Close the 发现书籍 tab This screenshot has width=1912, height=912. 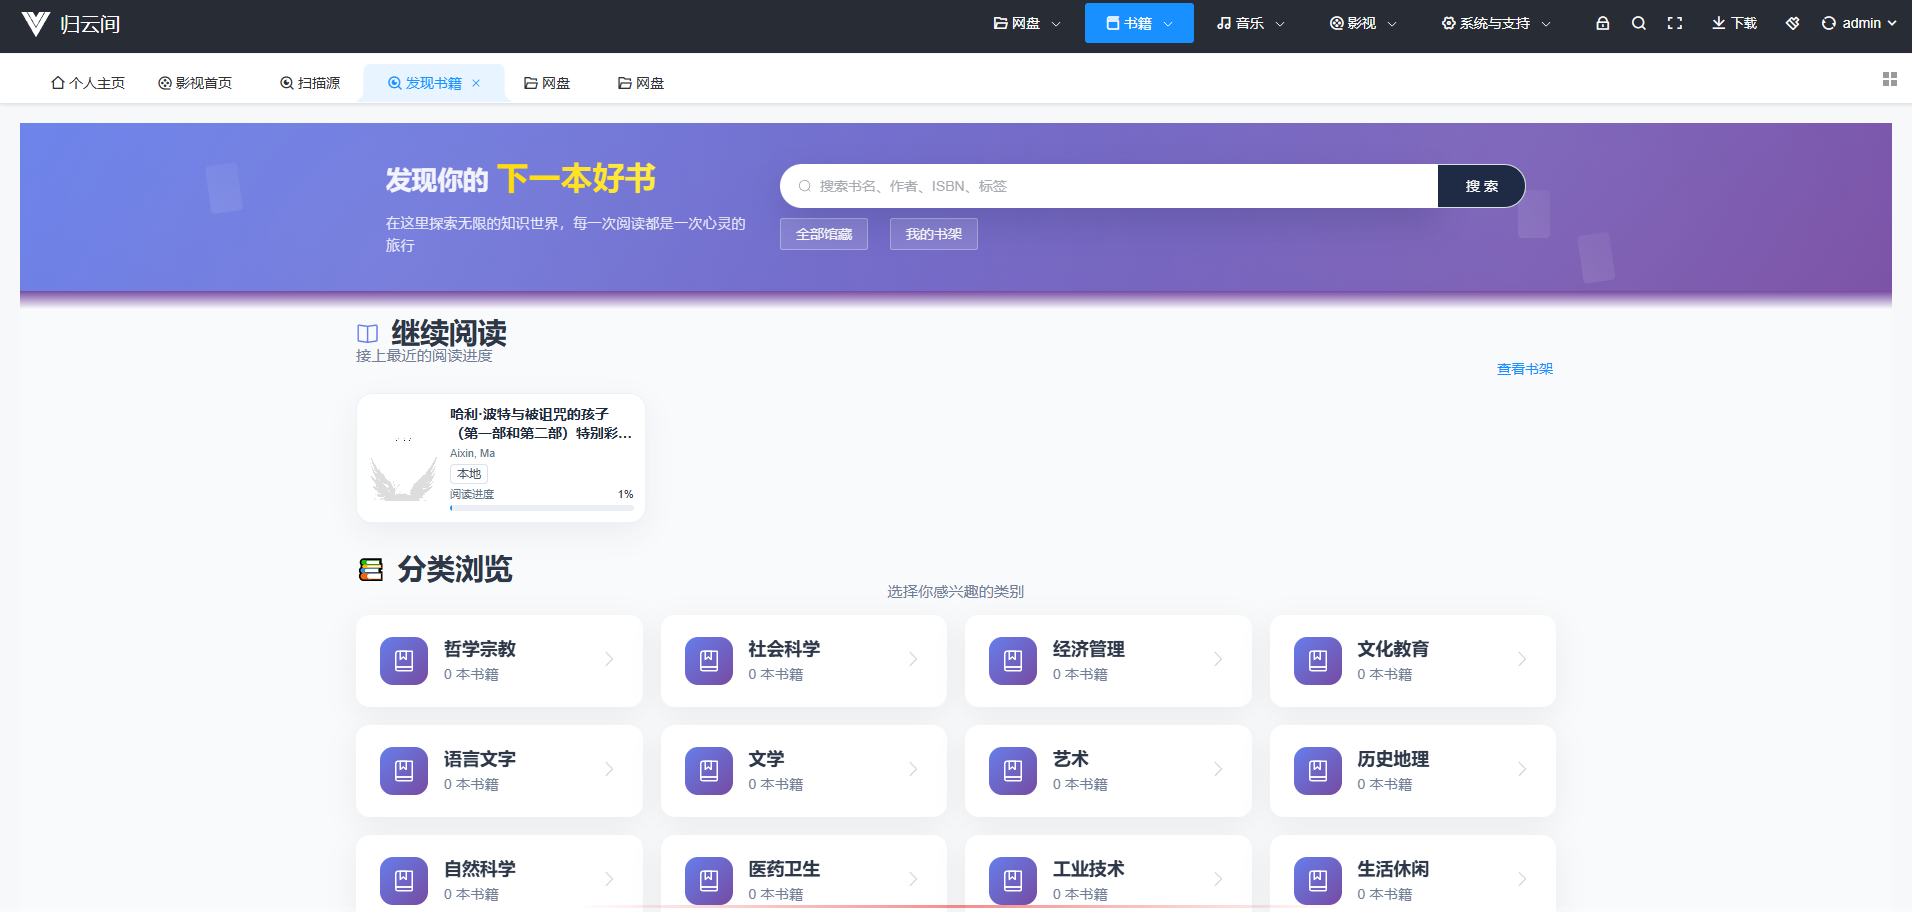pyautogui.click(x=476, y=83)
